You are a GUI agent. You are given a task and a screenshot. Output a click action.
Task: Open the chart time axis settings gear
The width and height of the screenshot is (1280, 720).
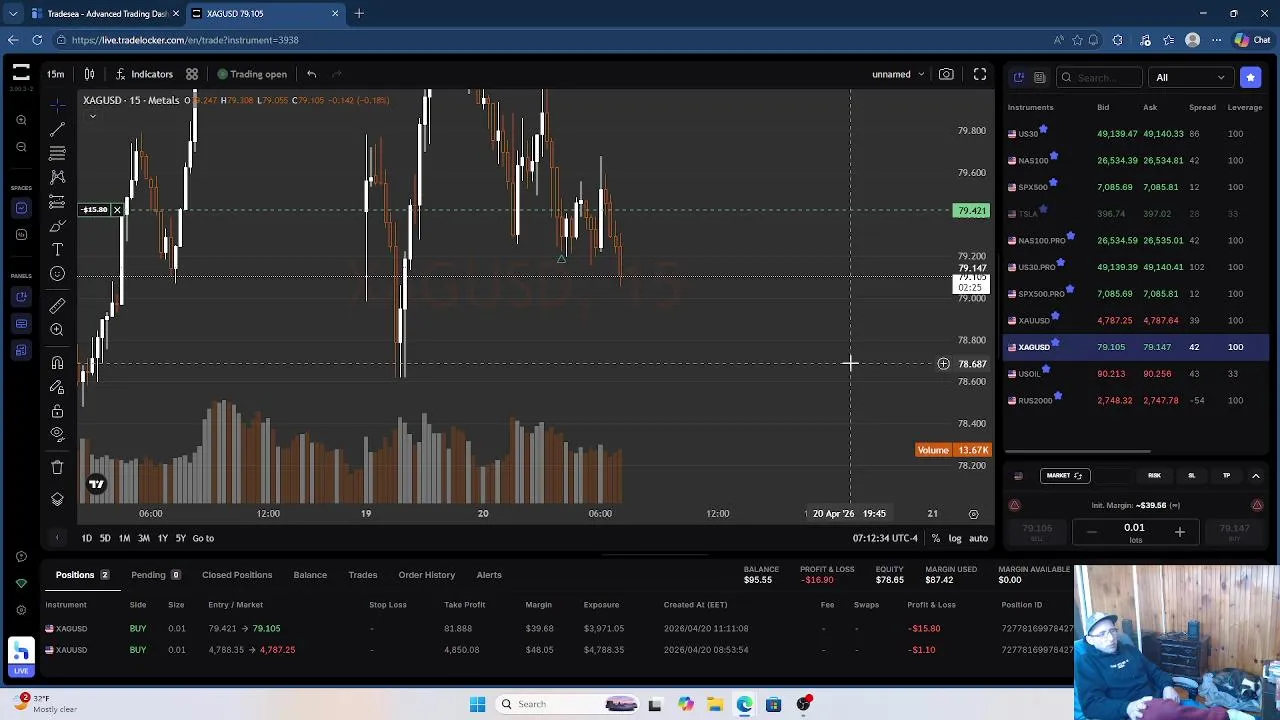(973, 514)
